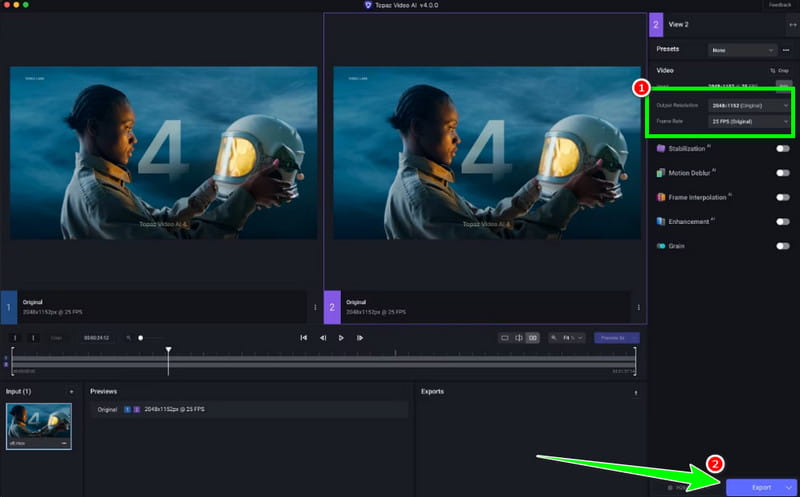This screenshot has height=497, width=800.
Task: Click the timeline zoom magnifier icon
Action: (x=129, y=338)
